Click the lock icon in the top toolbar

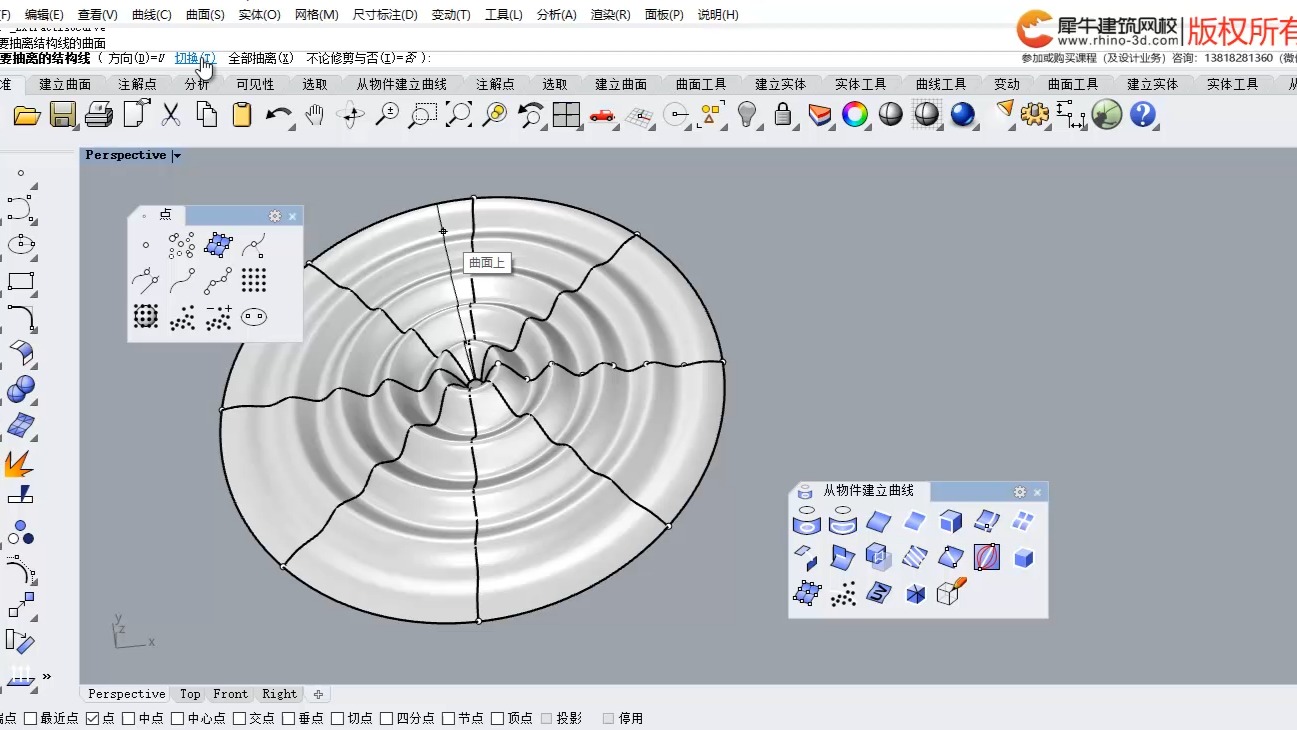point(783,115)
